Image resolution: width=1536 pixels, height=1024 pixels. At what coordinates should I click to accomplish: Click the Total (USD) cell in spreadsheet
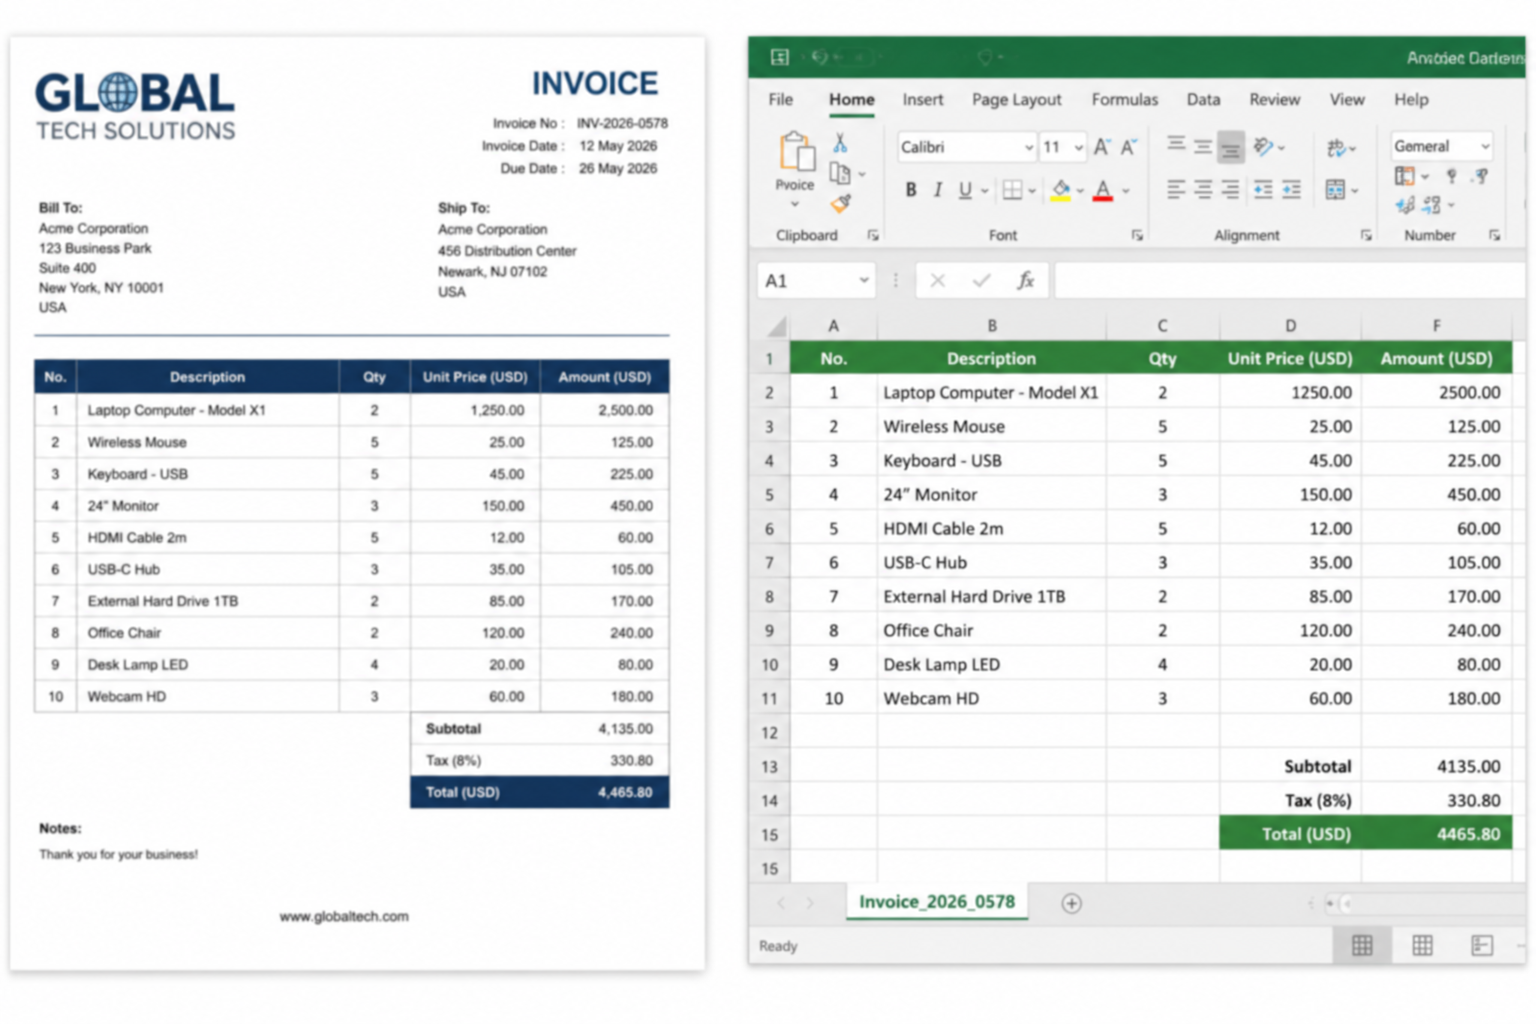coord(1290,834)
